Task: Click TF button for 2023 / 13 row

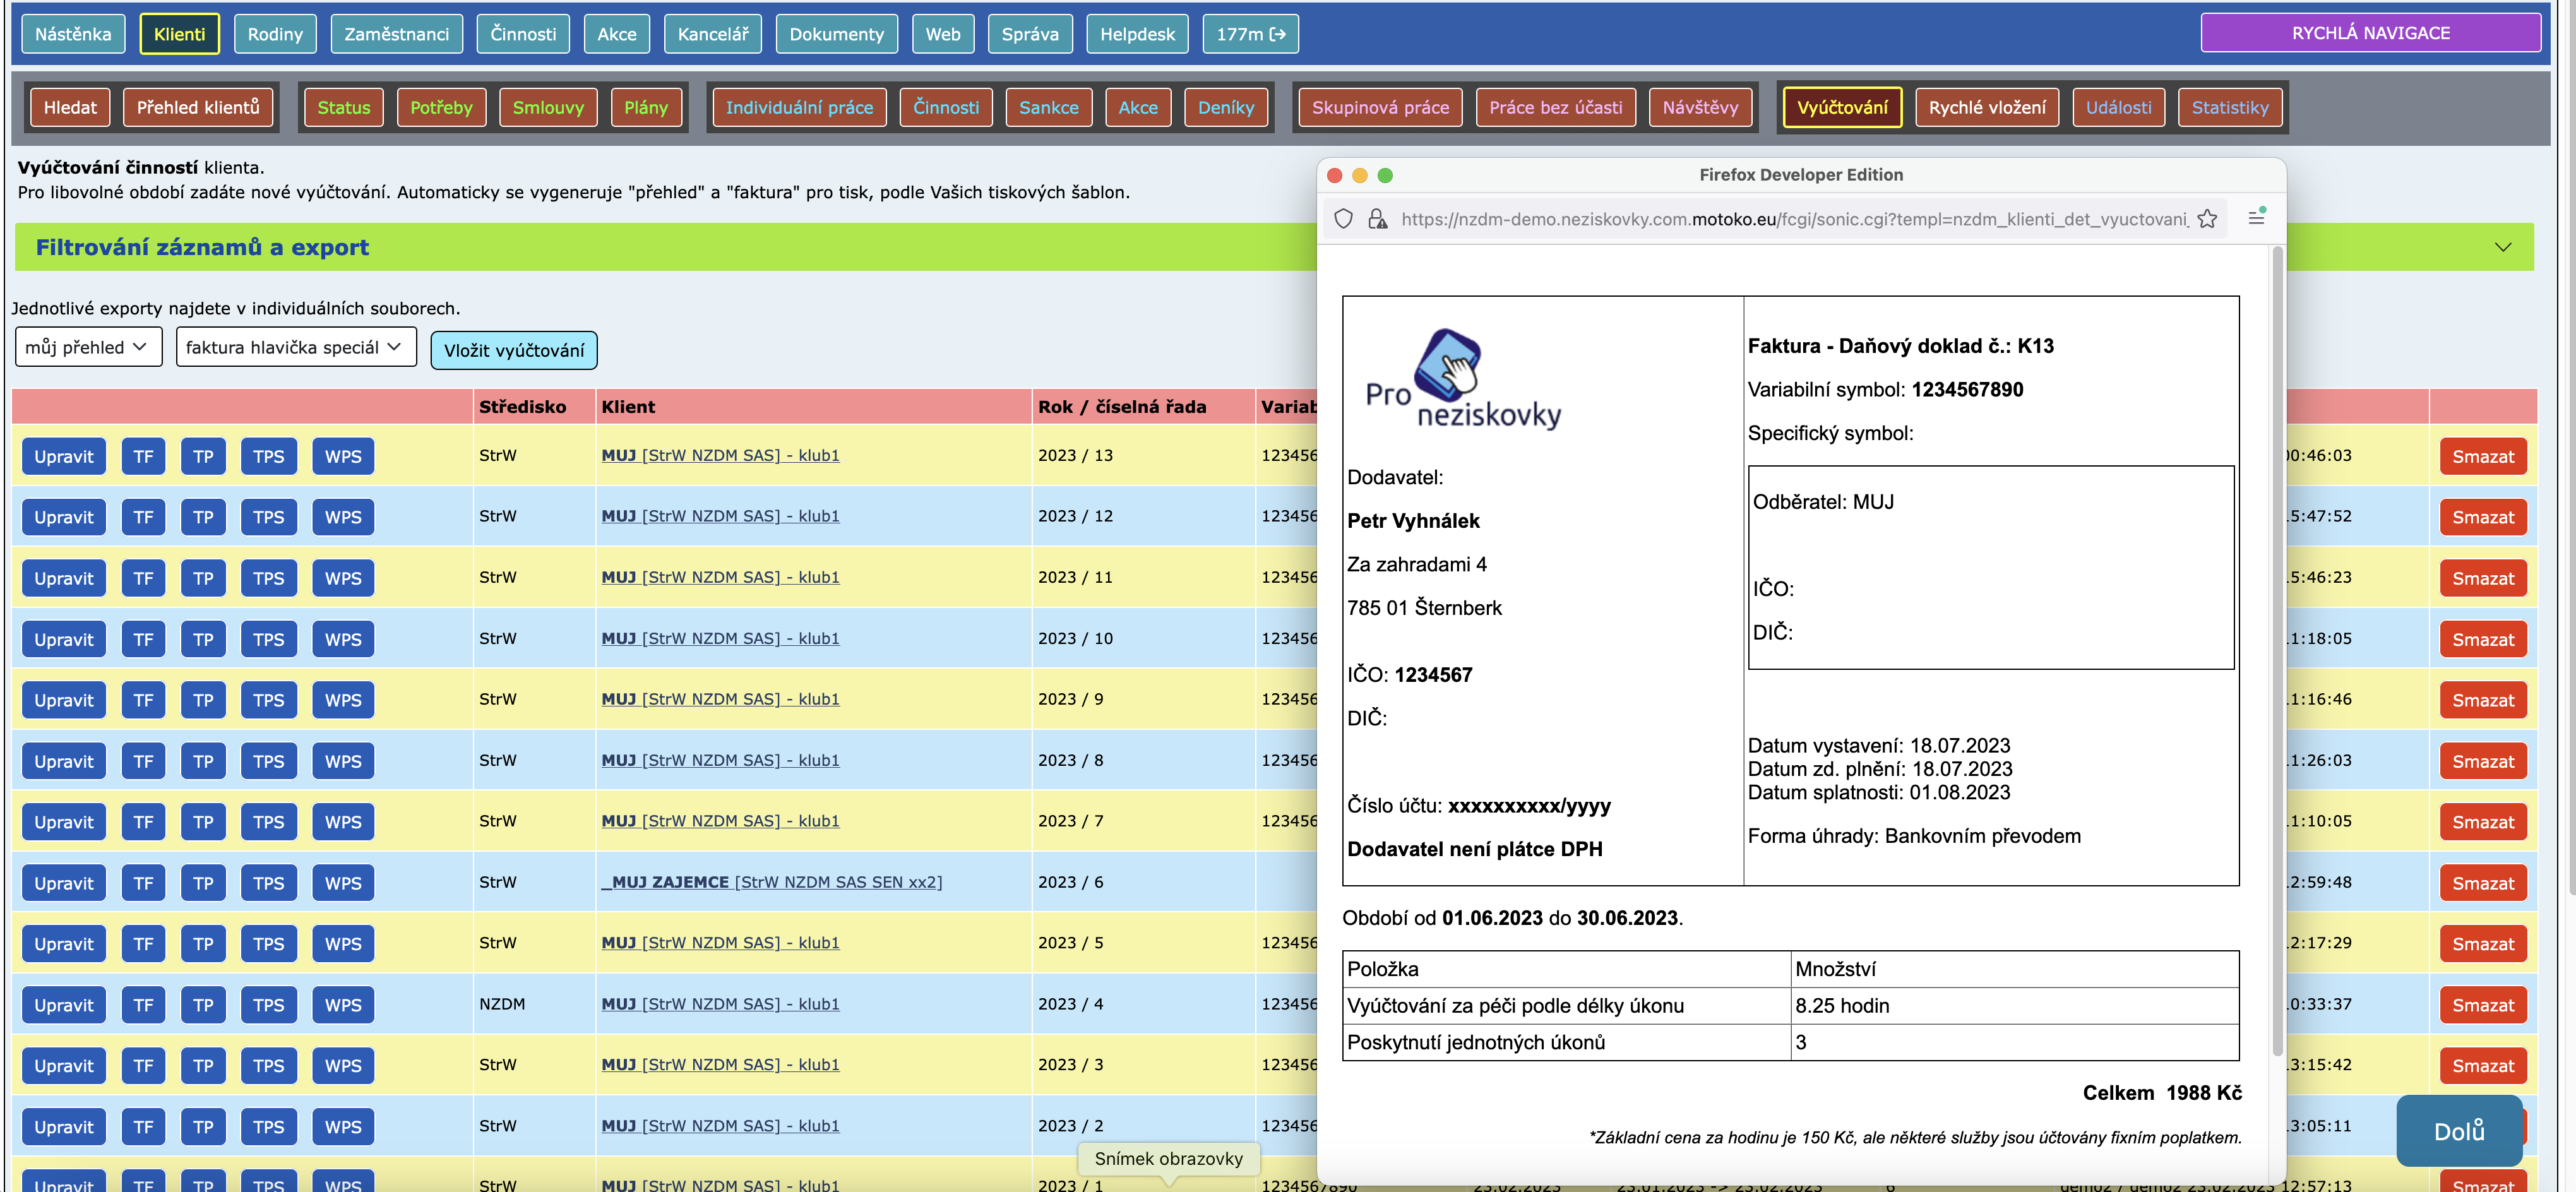Action: coord(143,456)
